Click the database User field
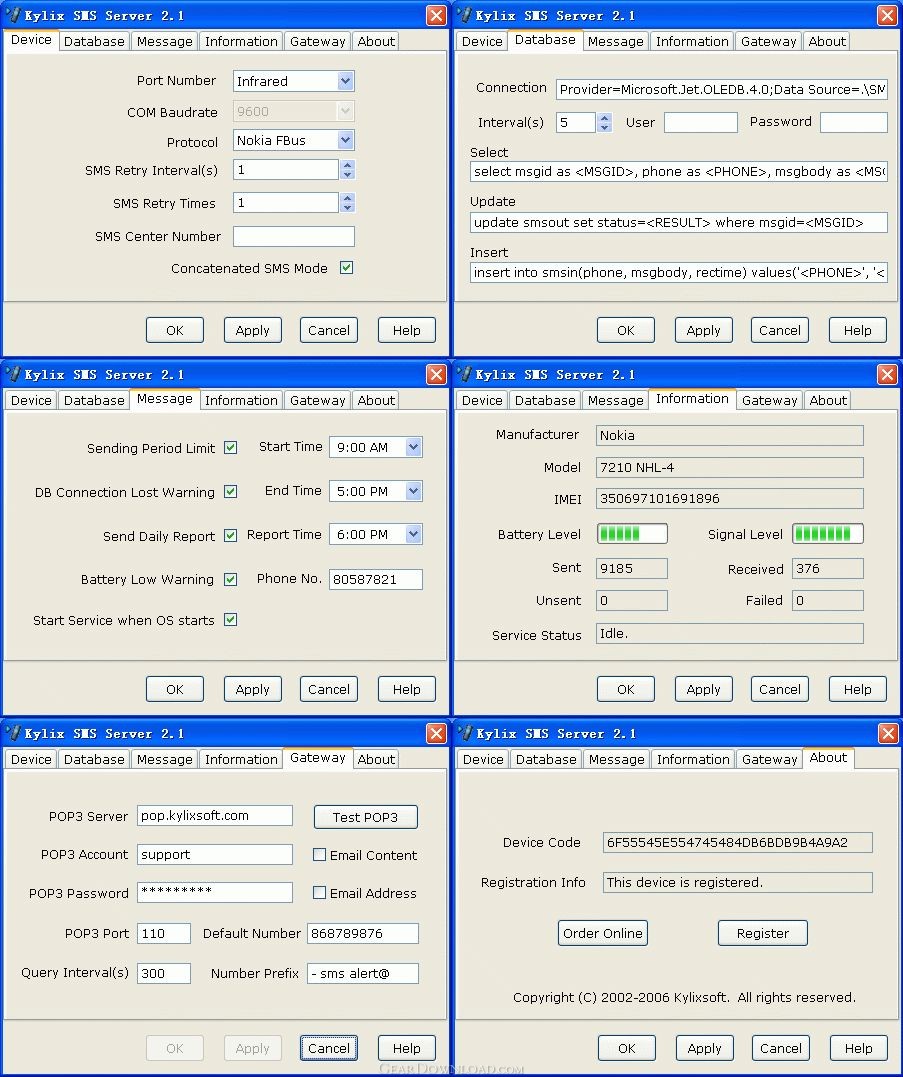 point(701,122)
